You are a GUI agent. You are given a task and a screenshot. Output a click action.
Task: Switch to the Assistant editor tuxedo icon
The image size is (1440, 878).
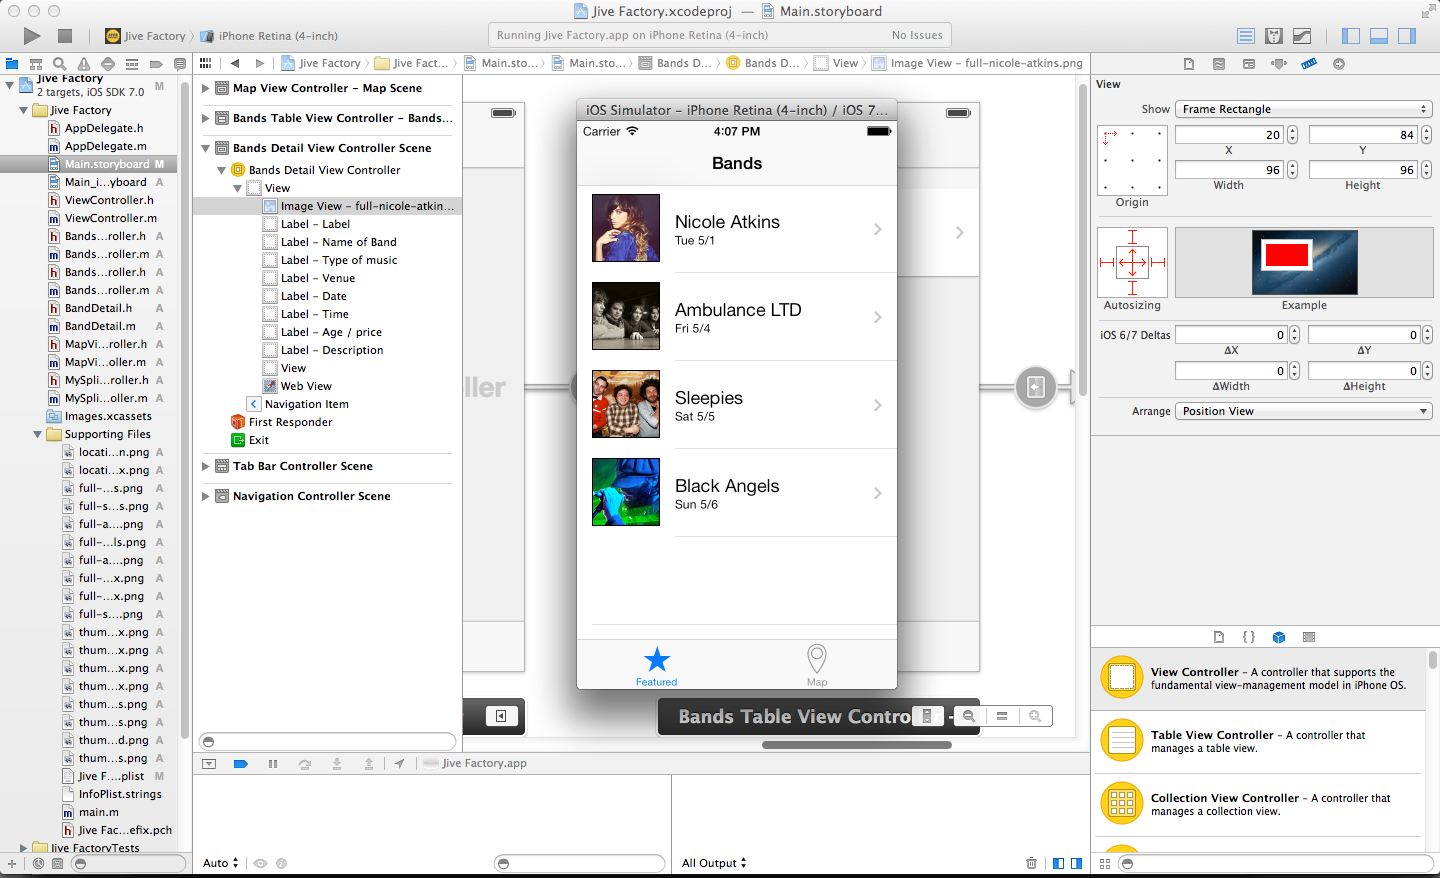tap(1274, 36)
